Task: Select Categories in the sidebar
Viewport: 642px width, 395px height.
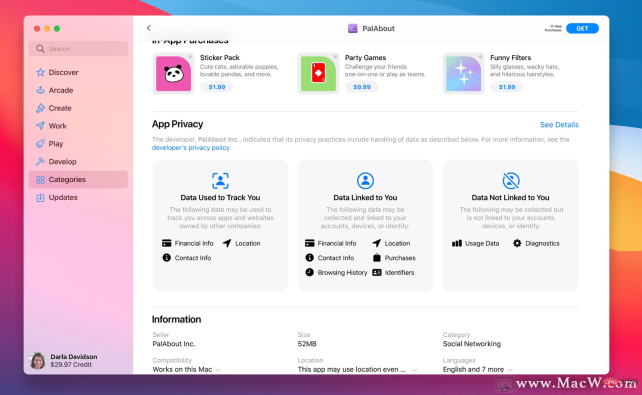Action: click(x=78, y=179)
